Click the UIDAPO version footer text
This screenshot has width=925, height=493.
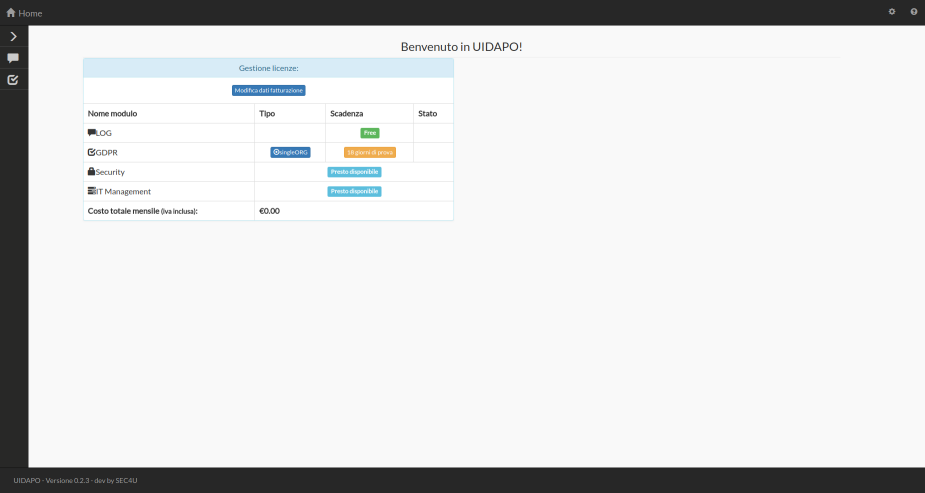click(76, 481)
